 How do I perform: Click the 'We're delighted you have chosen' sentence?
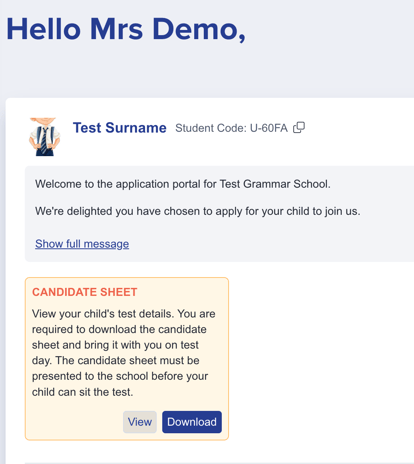click(198, 211)
